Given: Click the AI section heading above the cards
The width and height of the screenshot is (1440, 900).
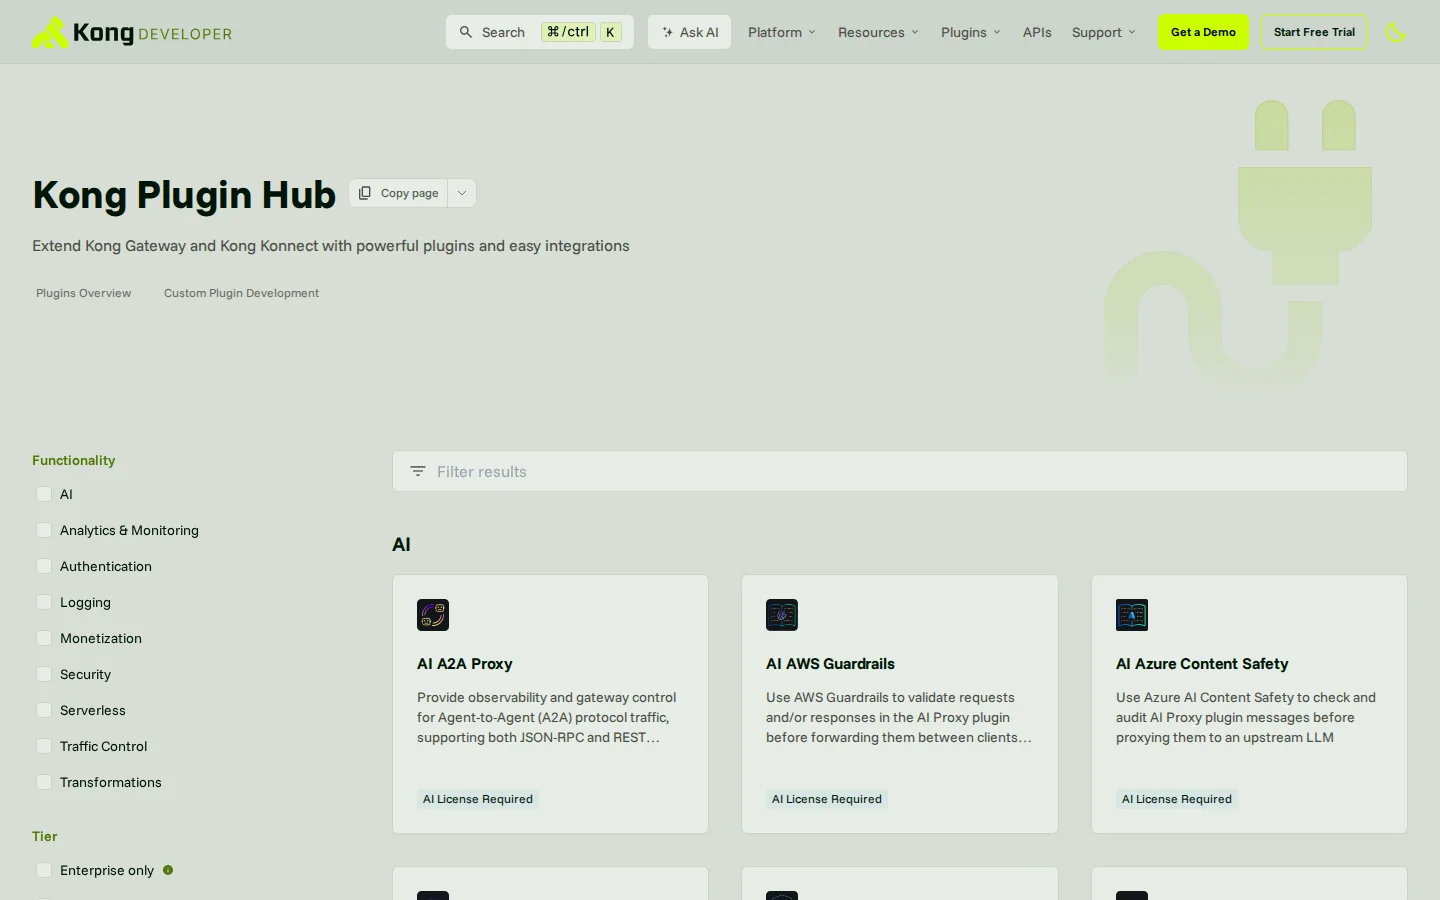Looking at the screenshot, I should point(401,545).
